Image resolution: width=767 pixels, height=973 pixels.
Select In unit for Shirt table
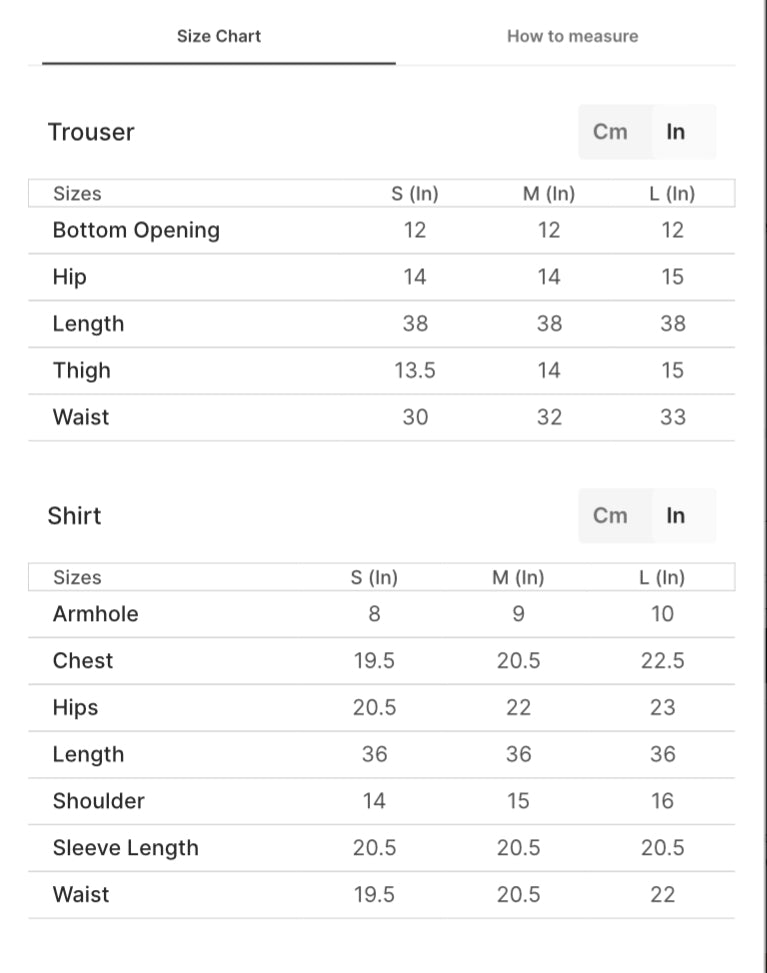coord(676,516)
